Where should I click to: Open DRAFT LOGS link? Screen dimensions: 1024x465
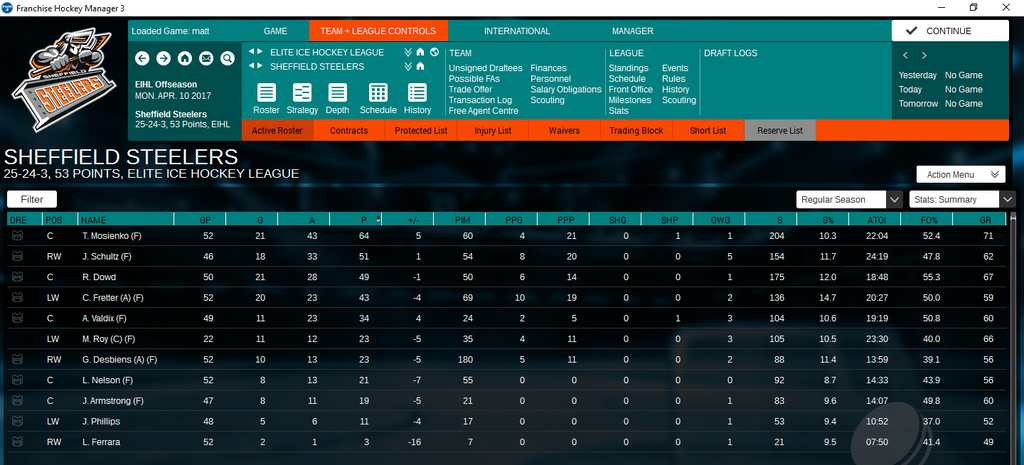(730, 53)
